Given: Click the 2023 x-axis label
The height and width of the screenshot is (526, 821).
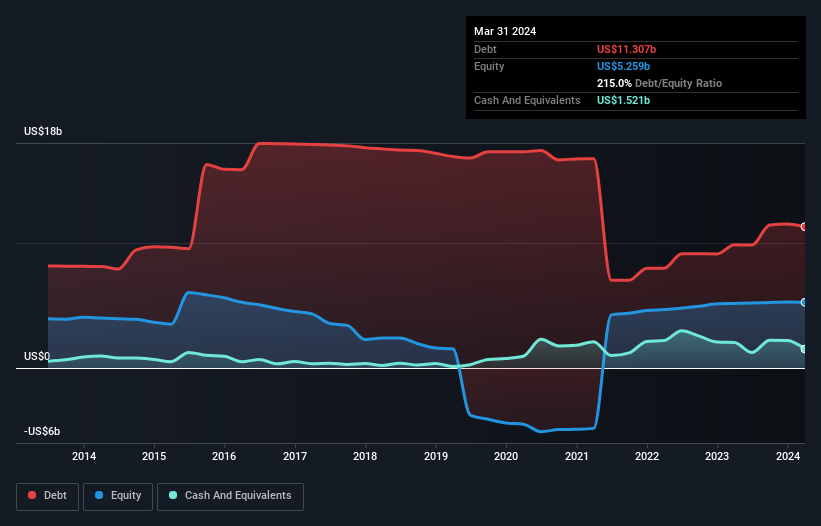Looking at the screenshot, I should pos(717,456).
